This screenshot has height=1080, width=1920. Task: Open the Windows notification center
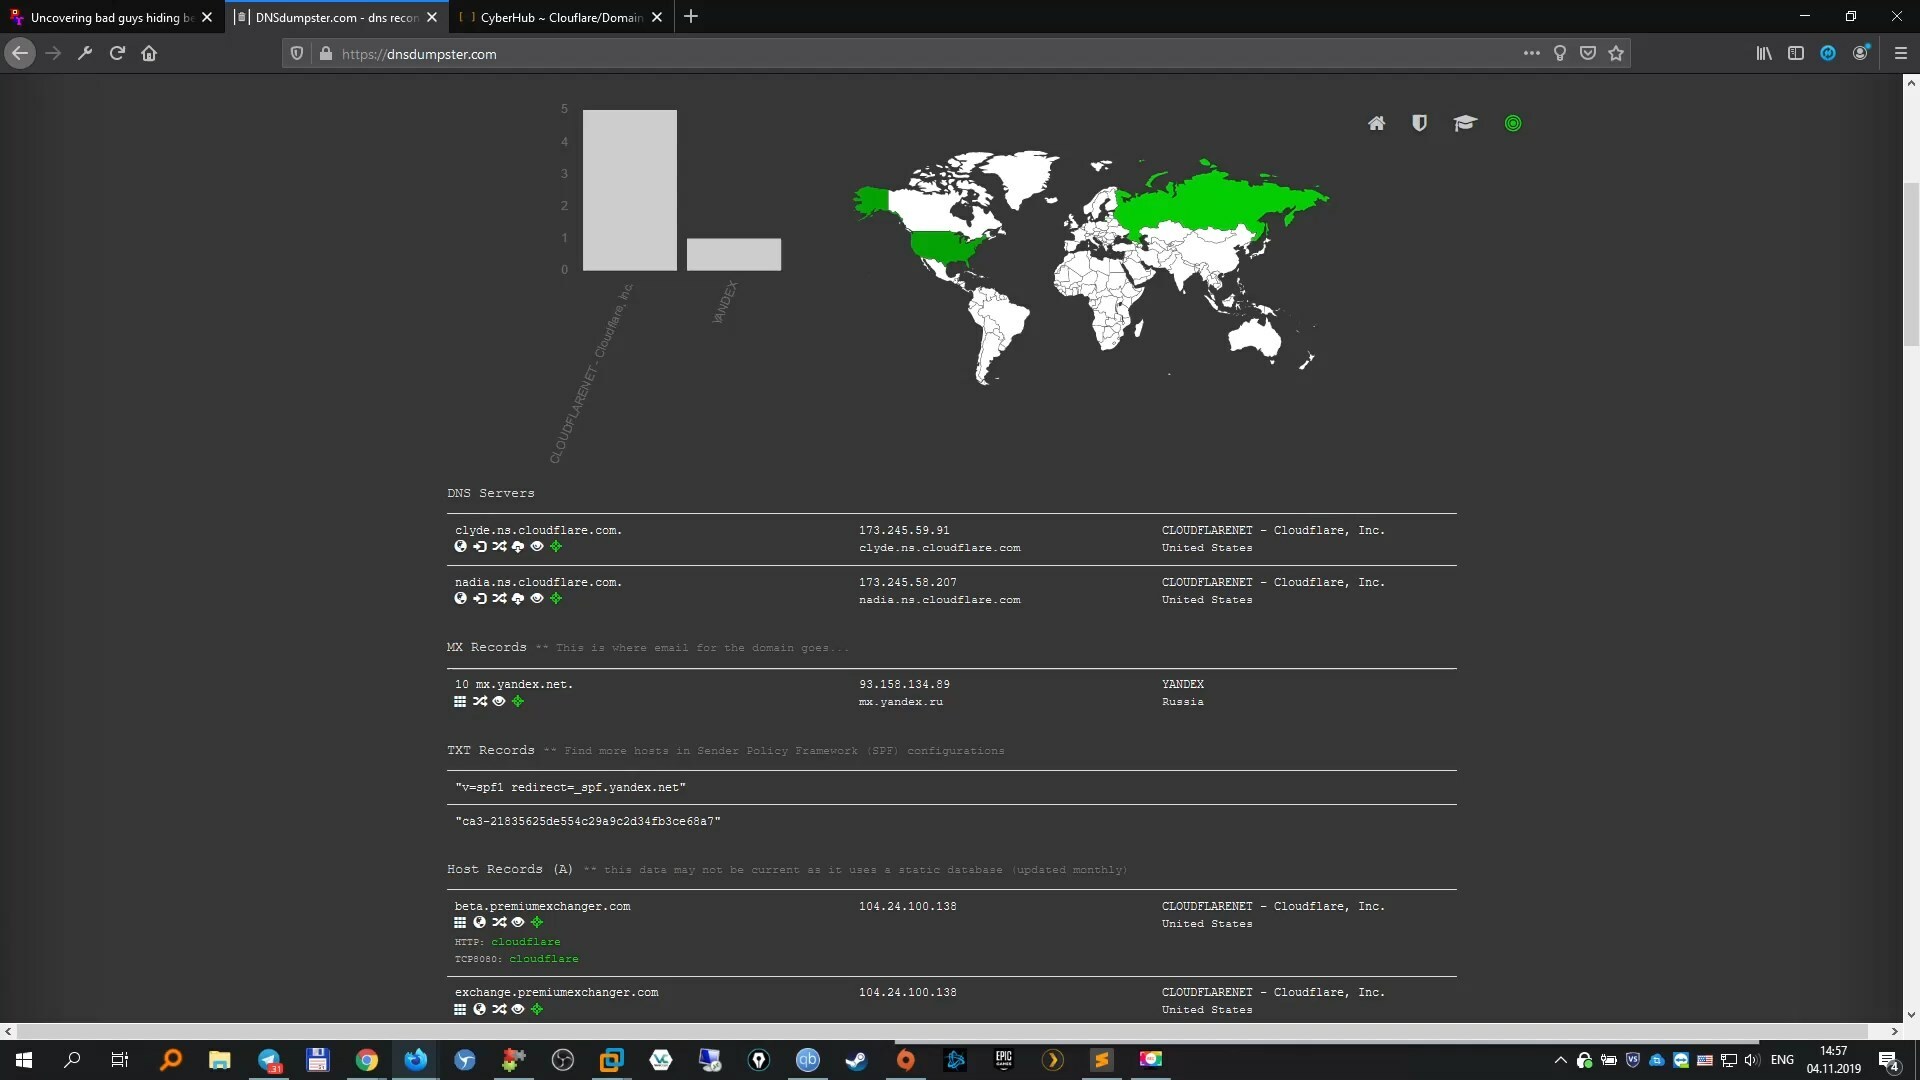click(x=1888, y=1060)
